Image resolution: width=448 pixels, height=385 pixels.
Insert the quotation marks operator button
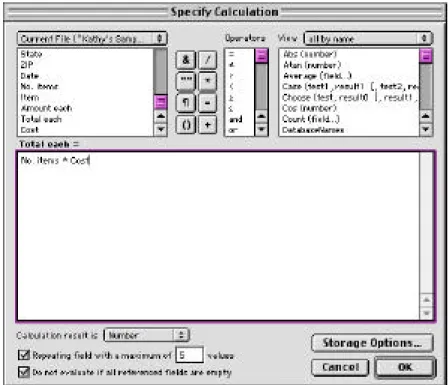point(186,81)
